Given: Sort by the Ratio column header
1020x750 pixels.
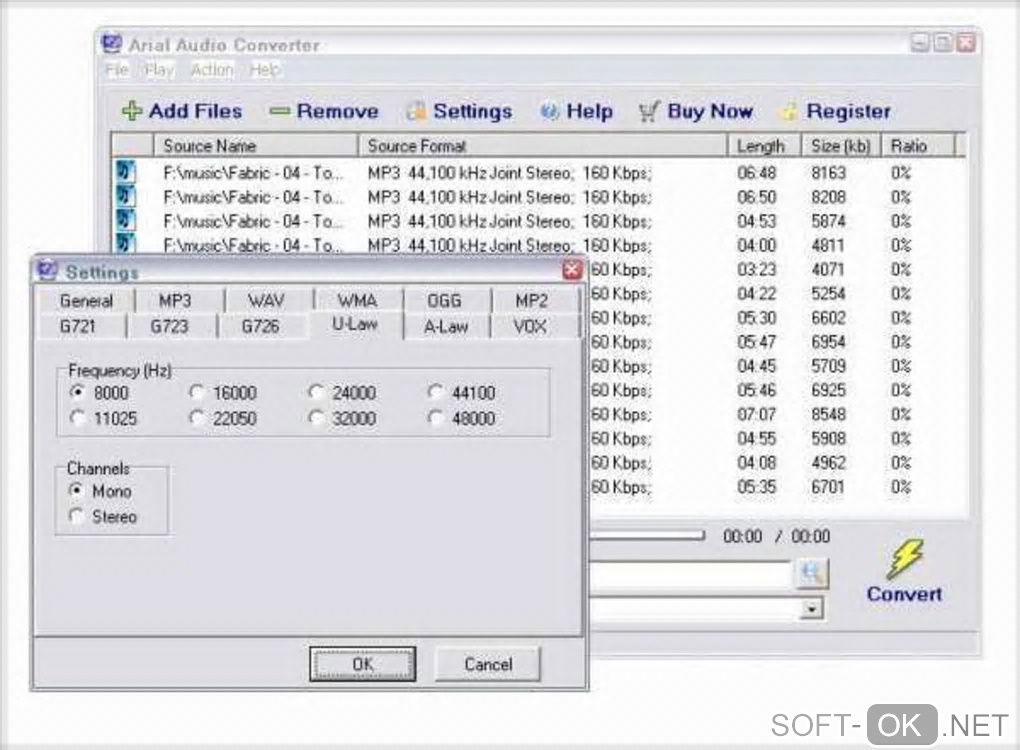Looking at the screenshot, I should coord(918,146).
